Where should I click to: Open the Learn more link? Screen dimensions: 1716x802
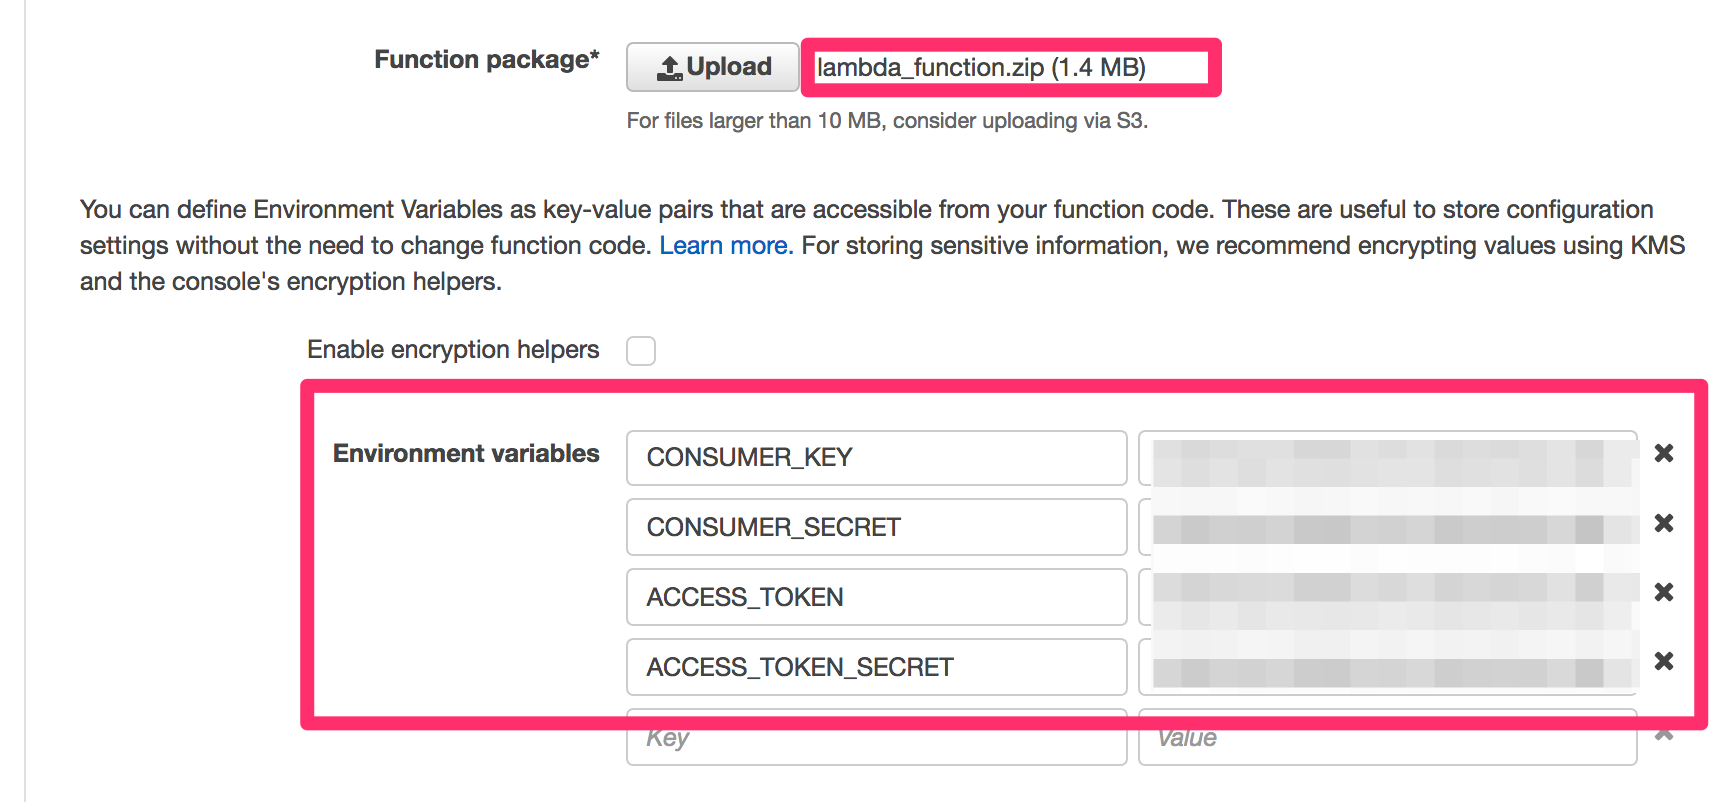point(724,245)
